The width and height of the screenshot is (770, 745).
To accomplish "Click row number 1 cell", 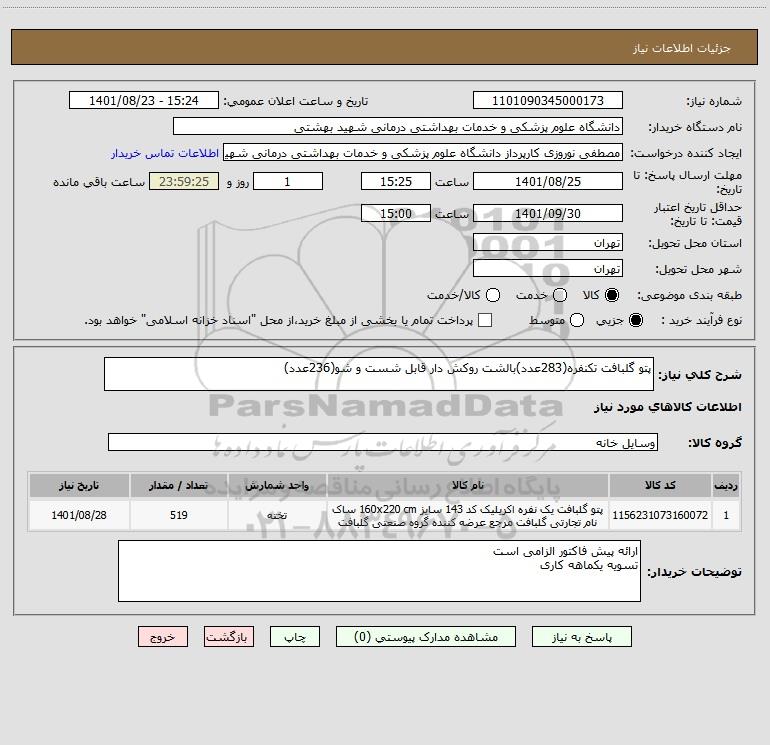I will [726, 515].
